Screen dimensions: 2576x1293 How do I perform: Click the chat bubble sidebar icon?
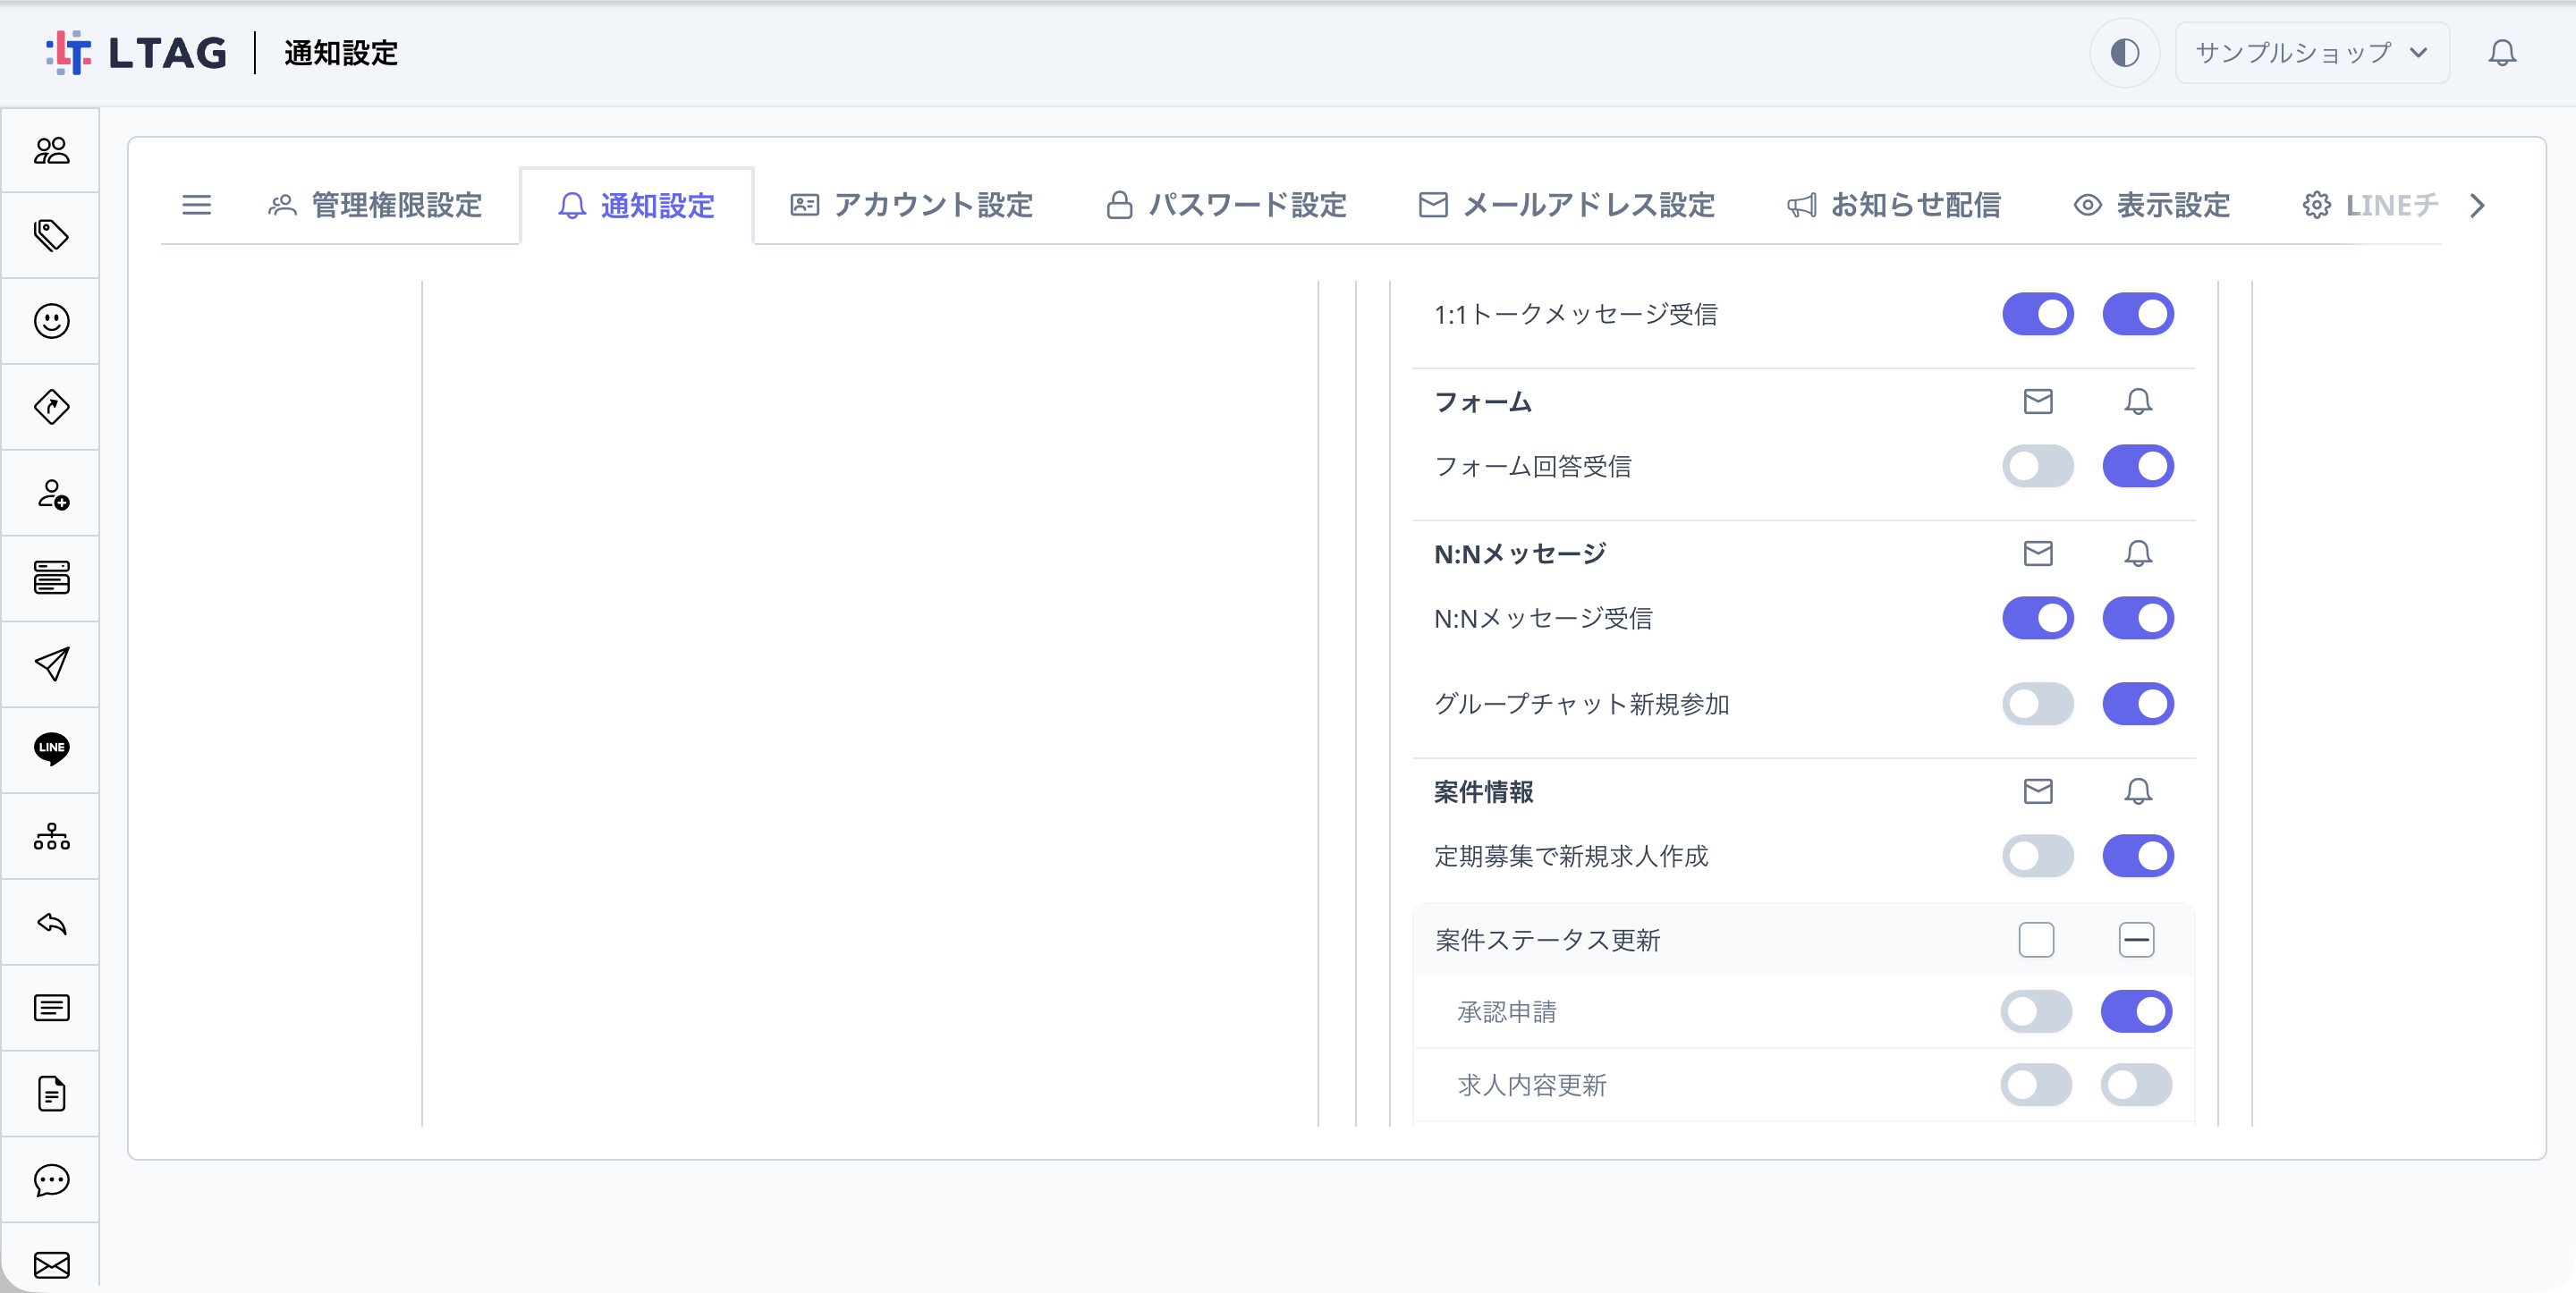point(51,1180)
